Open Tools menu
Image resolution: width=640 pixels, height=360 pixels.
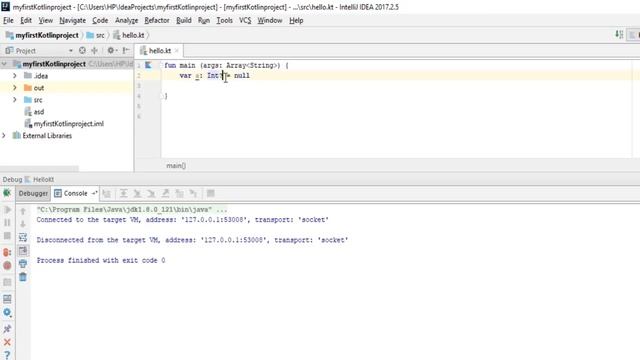pos(224,20)
